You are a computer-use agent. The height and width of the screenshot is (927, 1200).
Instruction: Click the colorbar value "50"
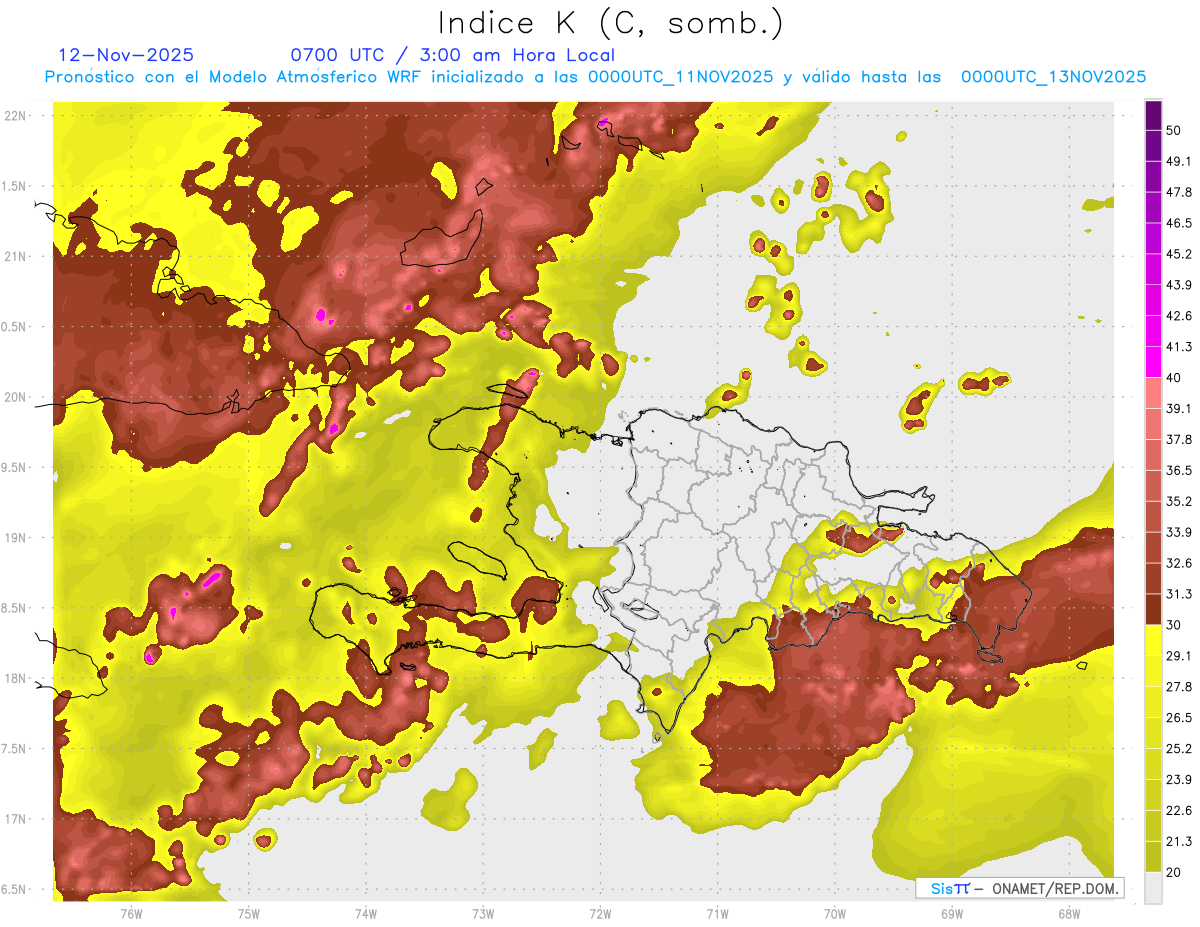click(x=1174, y=131)
